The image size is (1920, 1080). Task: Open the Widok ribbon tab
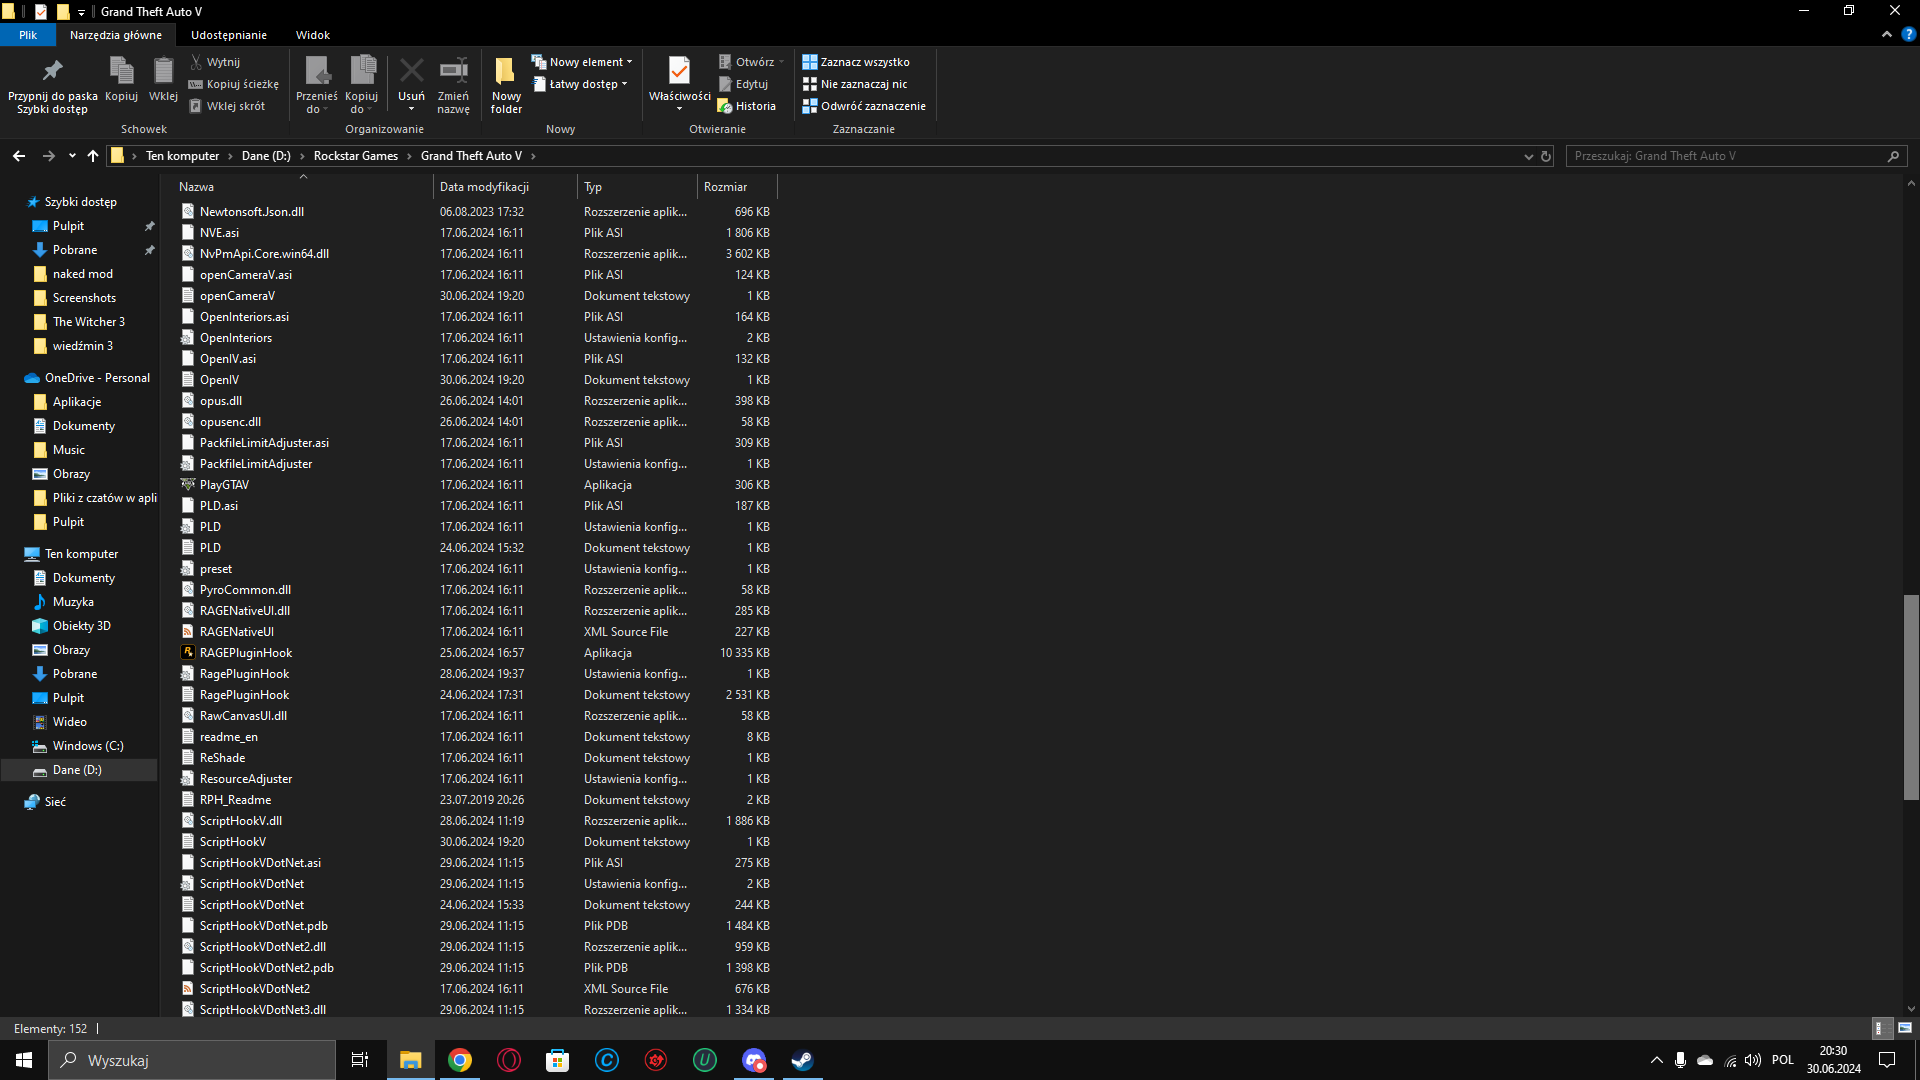click(312, 35)
